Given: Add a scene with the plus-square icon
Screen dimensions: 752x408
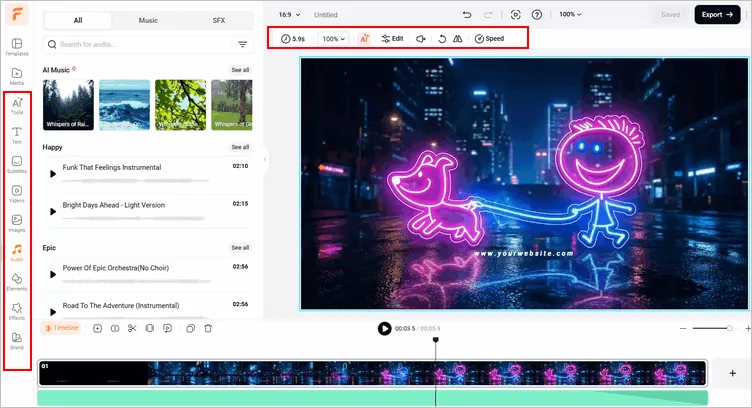Looking at the screenshot, I should [x=97, y=328].
